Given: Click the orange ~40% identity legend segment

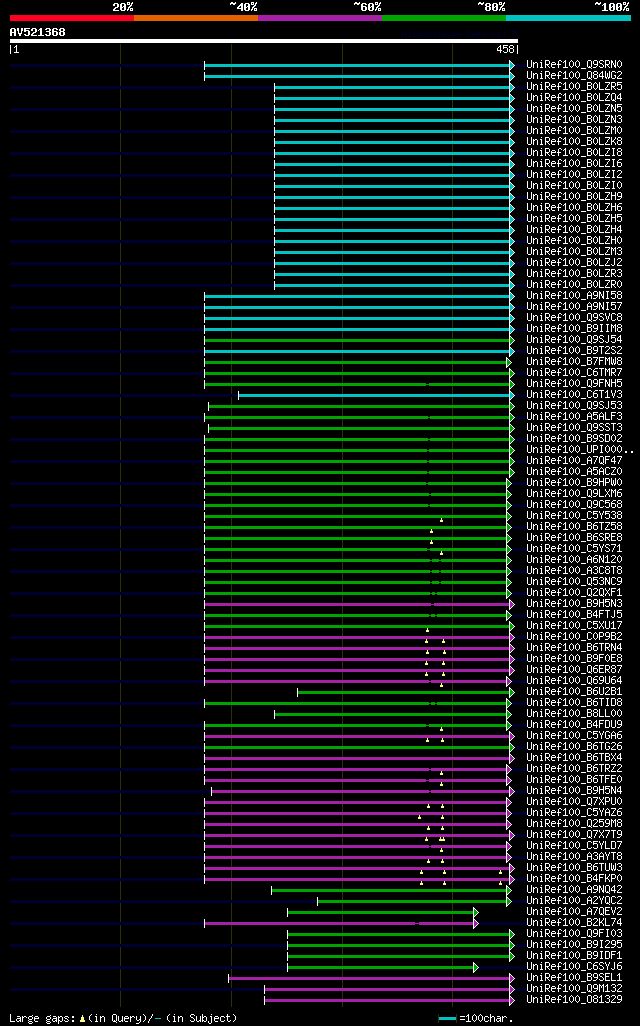Looking at the screenshot, I should [x=196, y=18].
